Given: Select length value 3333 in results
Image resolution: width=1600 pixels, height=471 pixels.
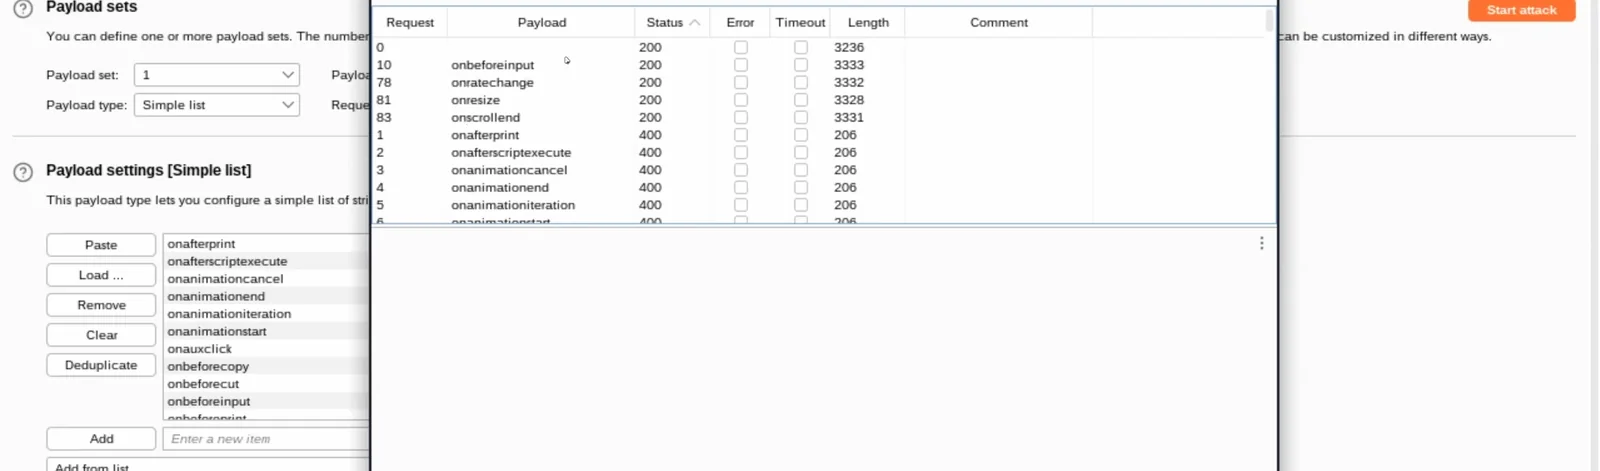Looking at the screenshot, I should tap(849, 65).
